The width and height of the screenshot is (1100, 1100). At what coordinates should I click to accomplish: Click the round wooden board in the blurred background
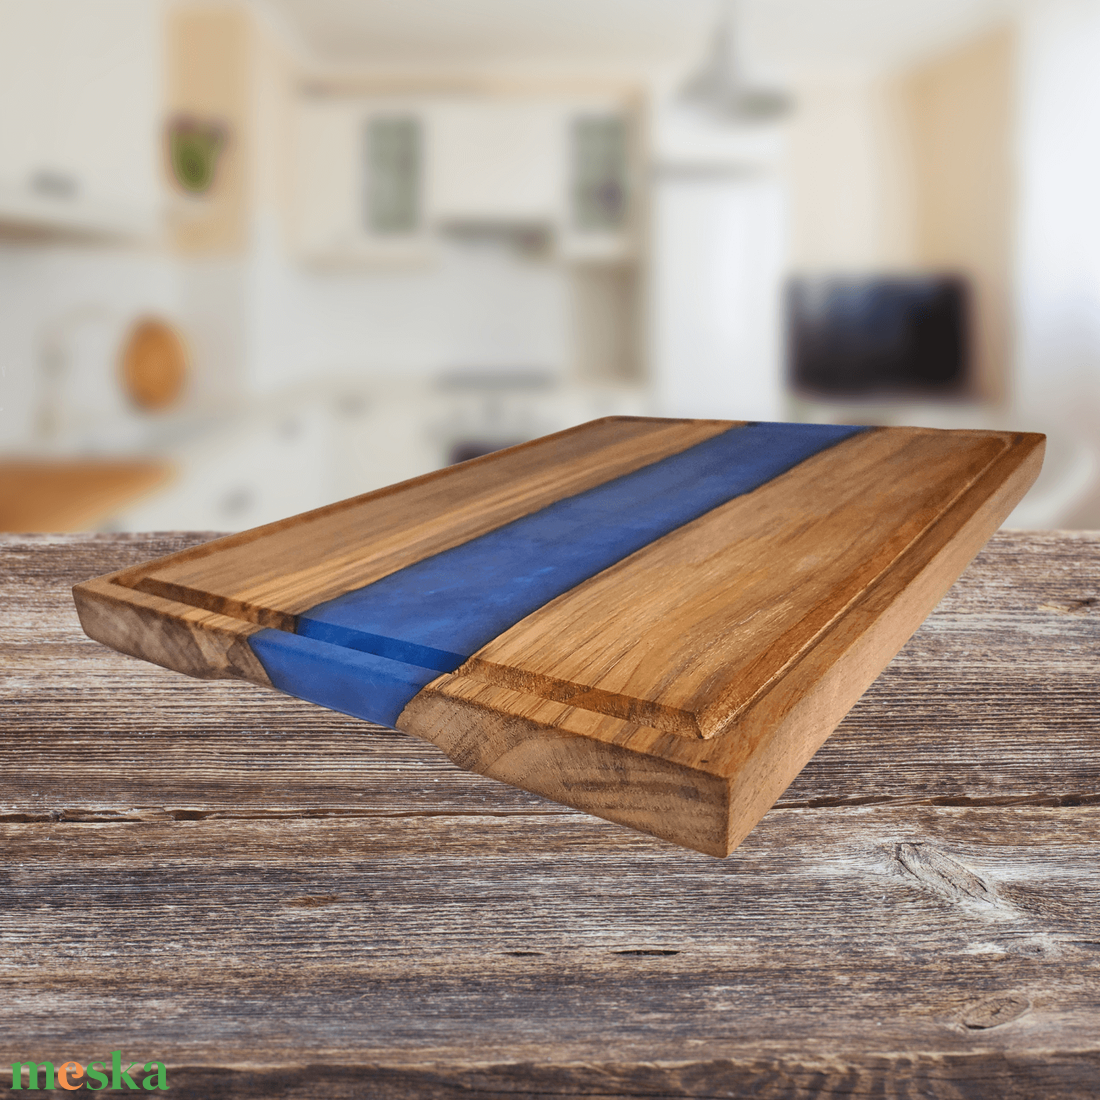(x=153, y=362)
